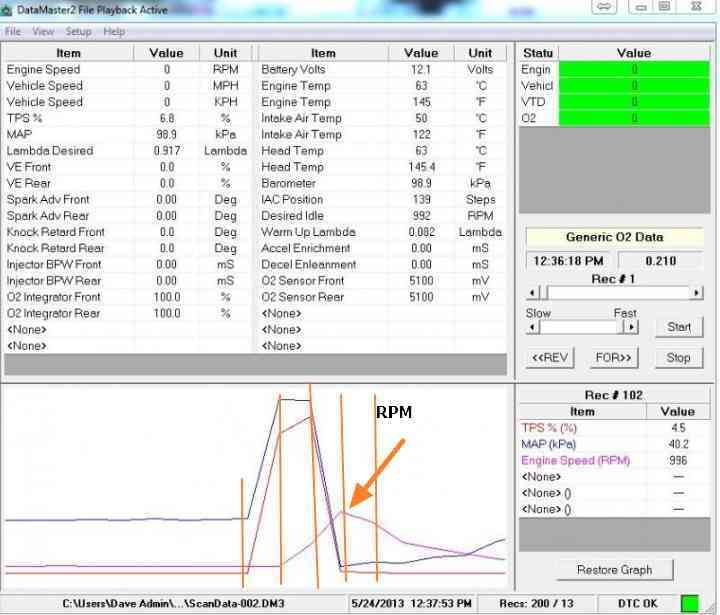Image resolution: width=720 pixels, height=615 pixels.
Task: Click the Start playback button
Action: point(679,327)
